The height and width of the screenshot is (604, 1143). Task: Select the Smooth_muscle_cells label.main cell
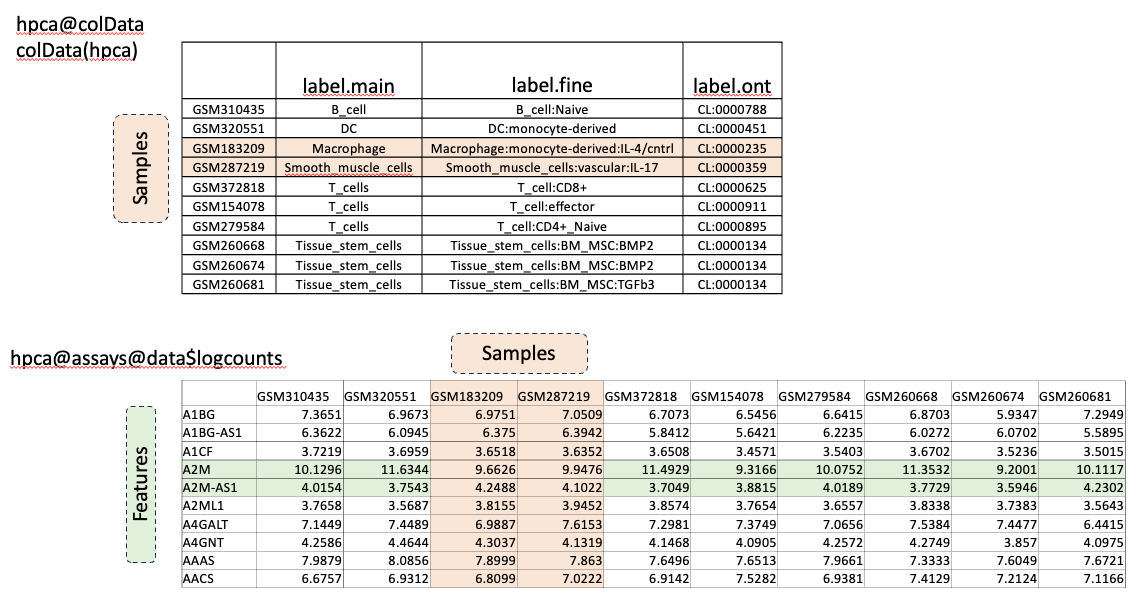point(349,167)
